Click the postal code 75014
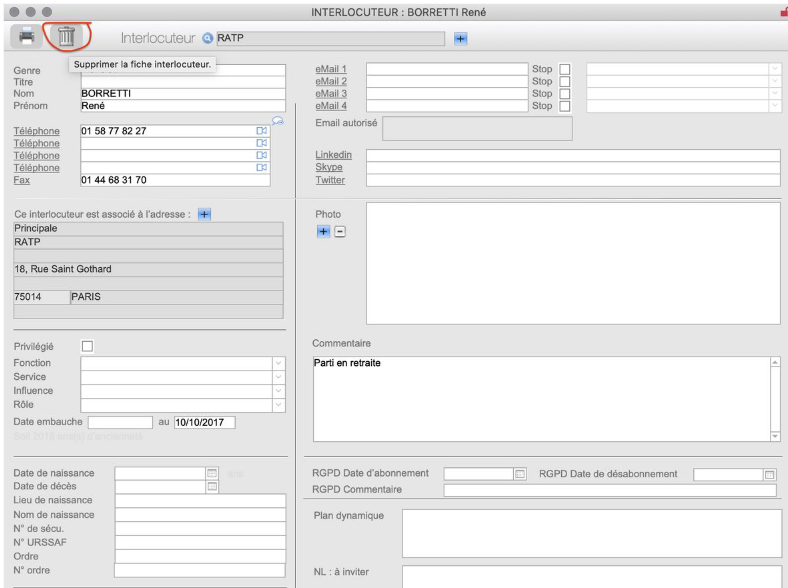 [x=42, y=297]
